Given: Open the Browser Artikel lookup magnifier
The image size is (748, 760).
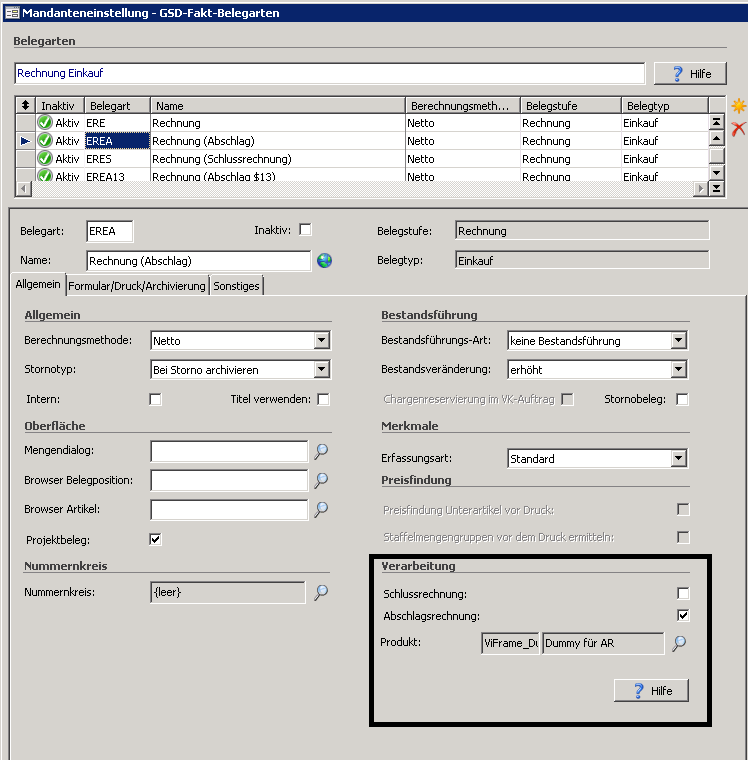Looking at the screenshot, I should tap(321, 509).
